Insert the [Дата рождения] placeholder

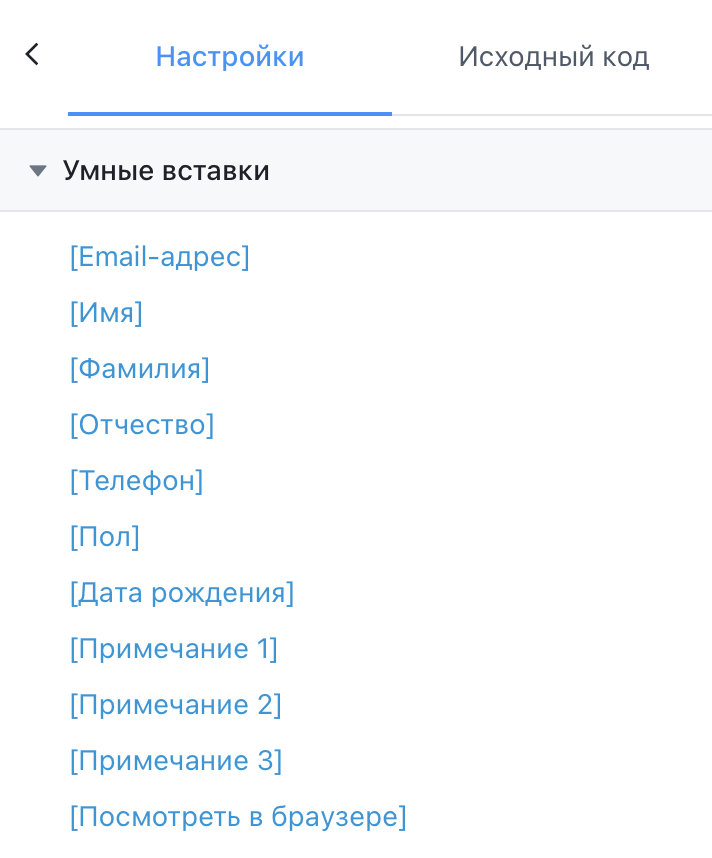point(181,593)
